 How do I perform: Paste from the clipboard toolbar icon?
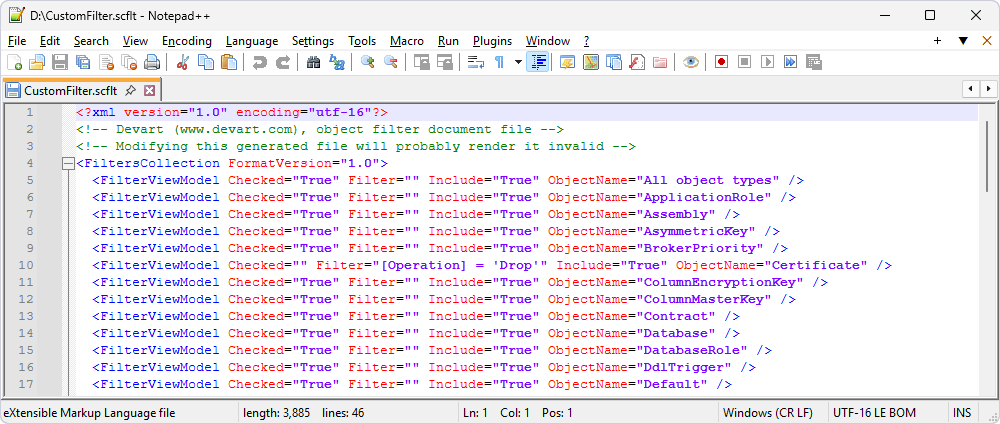[228, 62]
